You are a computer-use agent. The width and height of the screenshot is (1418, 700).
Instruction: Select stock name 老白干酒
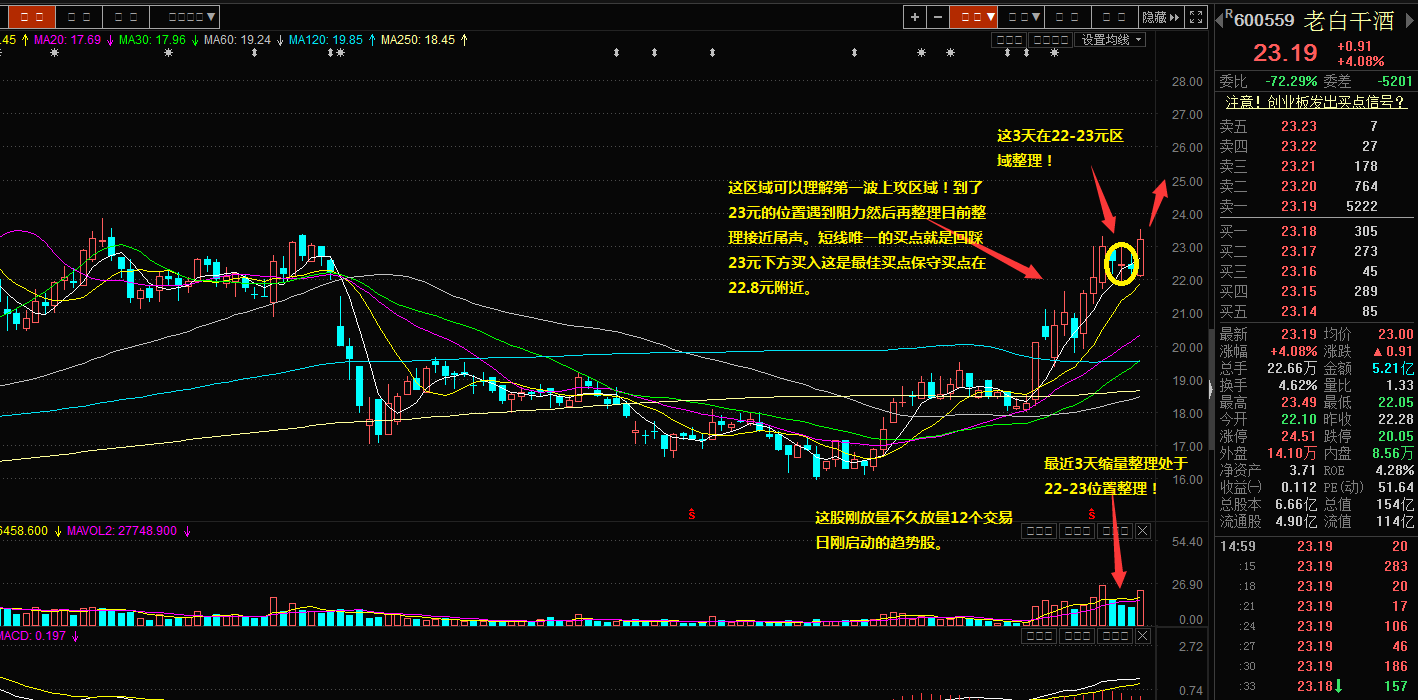tap(1347, 20)
